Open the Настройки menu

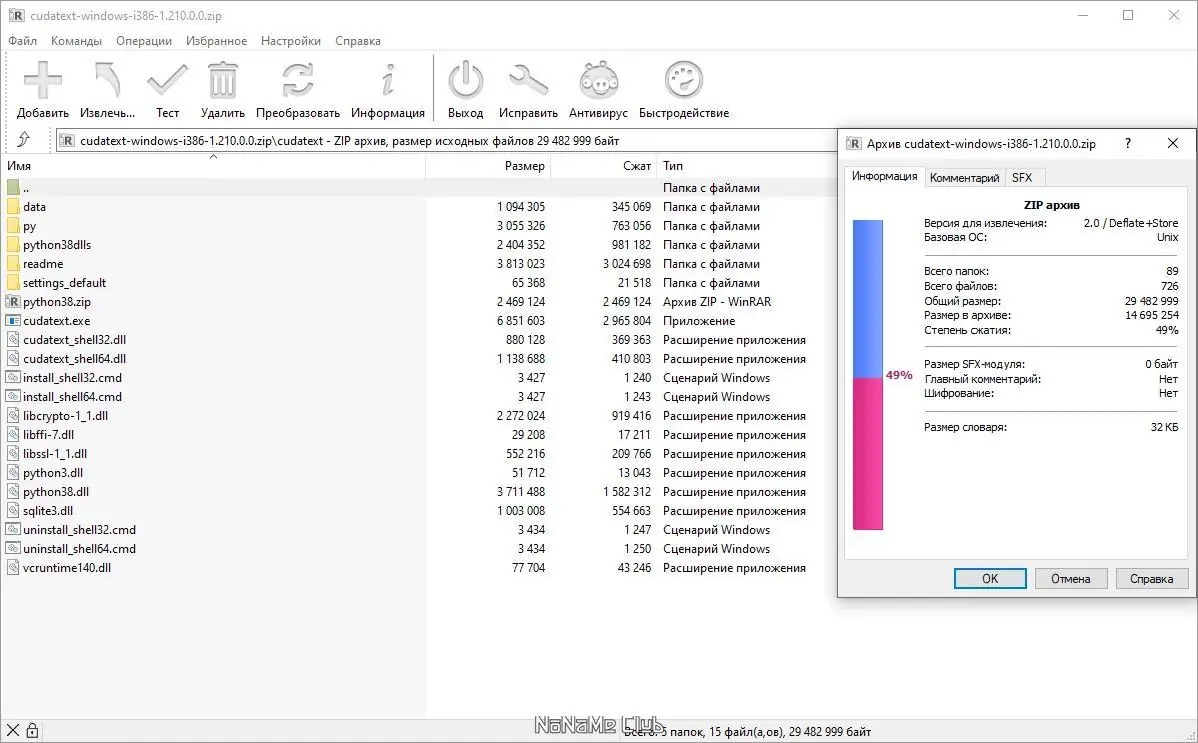[x=291, y=41]
